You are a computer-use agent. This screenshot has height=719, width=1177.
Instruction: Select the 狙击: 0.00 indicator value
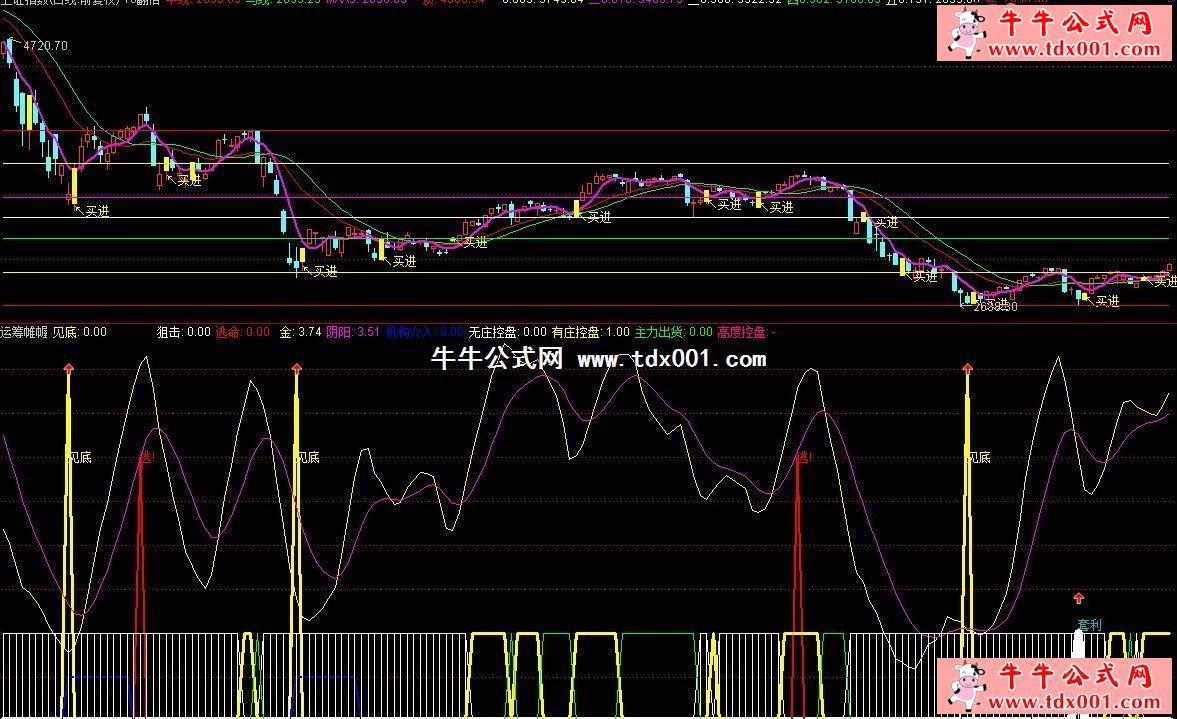click(184, 332)
